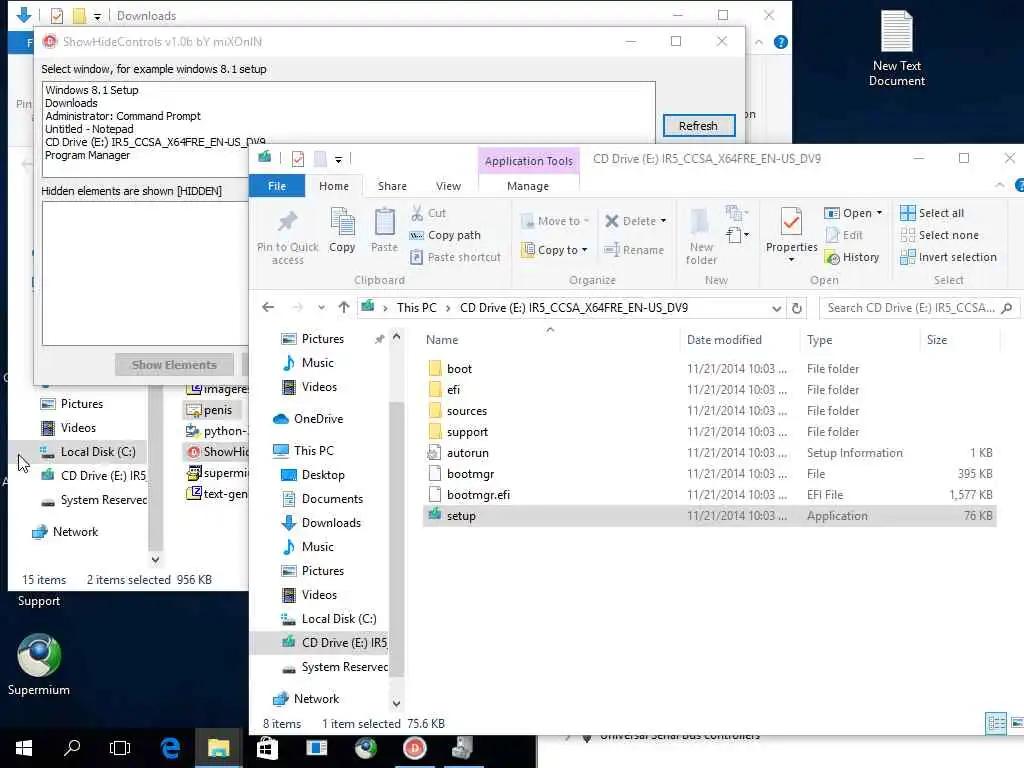Click the Refresh address bar icon
The width and height of the screenshot is (1024, 768).
click(796, 308)
